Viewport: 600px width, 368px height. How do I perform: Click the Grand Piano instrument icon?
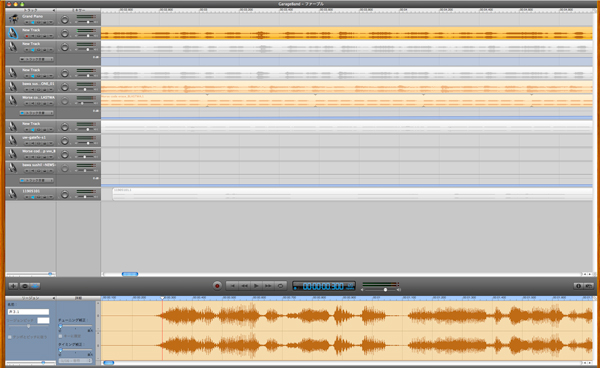tap(13, 19)
